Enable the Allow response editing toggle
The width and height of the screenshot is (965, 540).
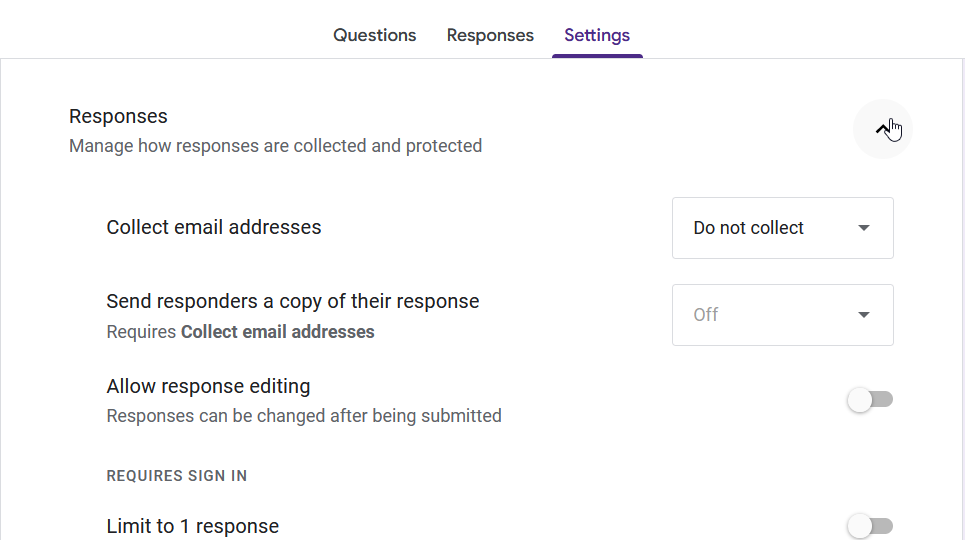(x=869, y=400)
